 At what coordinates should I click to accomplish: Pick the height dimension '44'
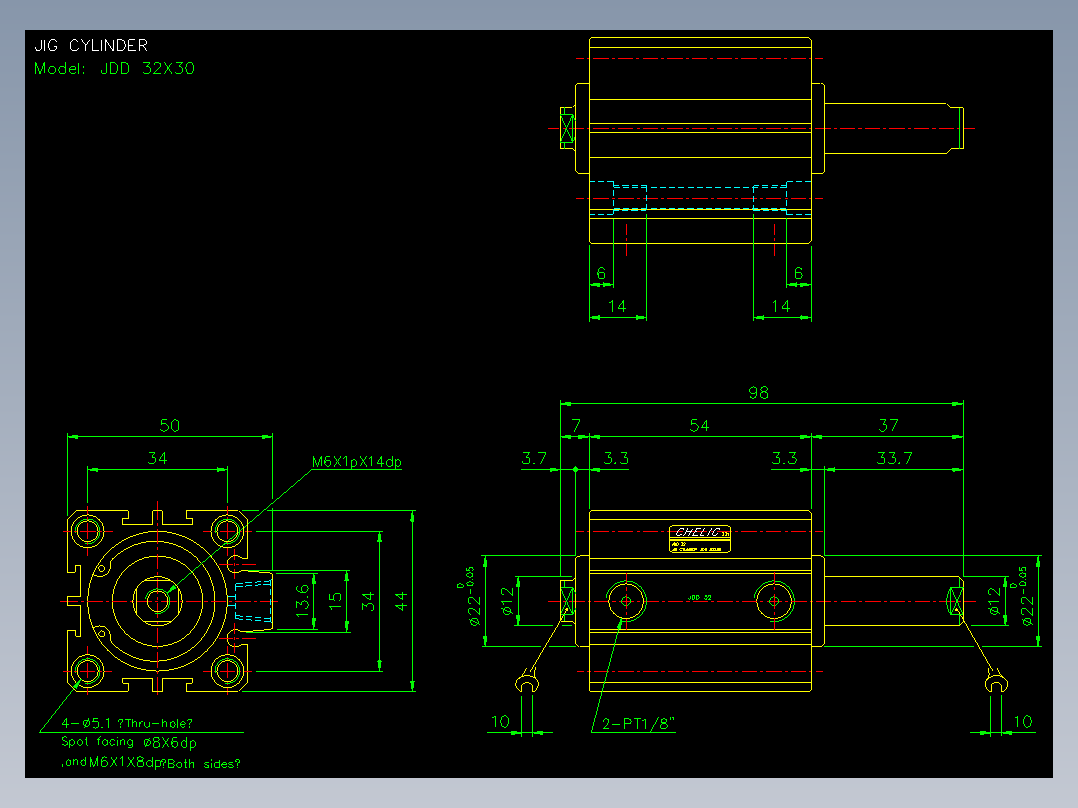(401, 601)
